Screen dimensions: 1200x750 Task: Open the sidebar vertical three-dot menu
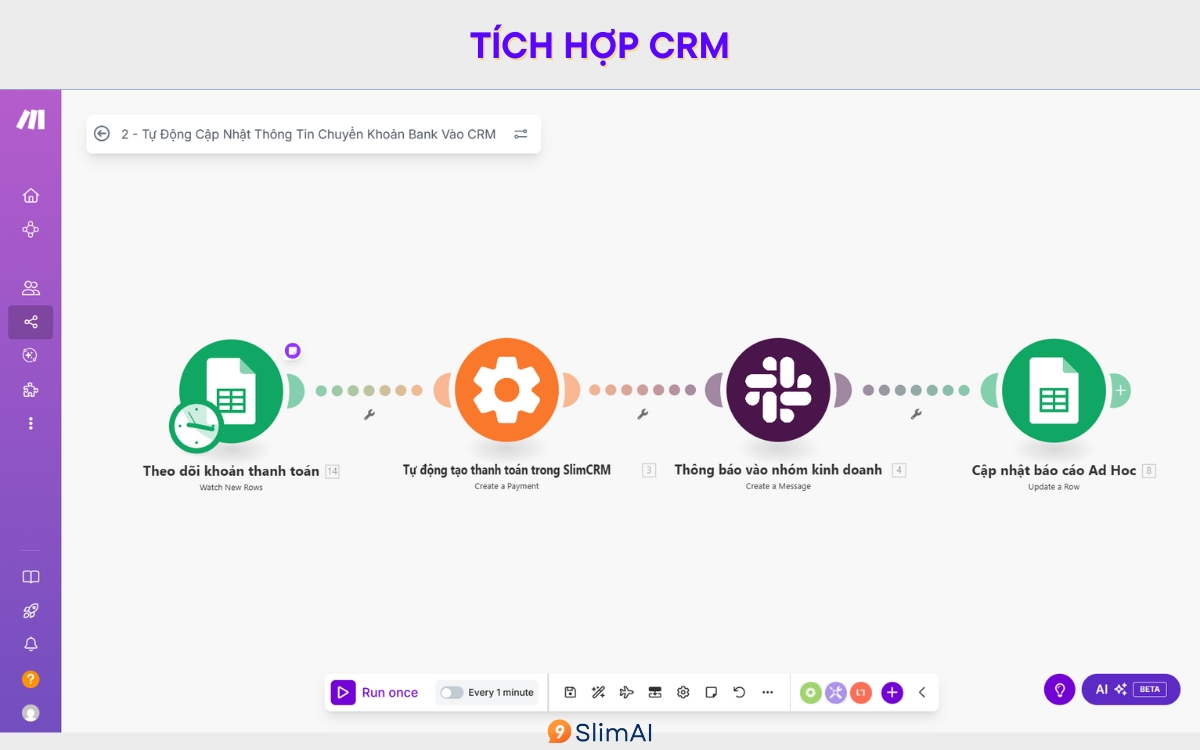31,423
